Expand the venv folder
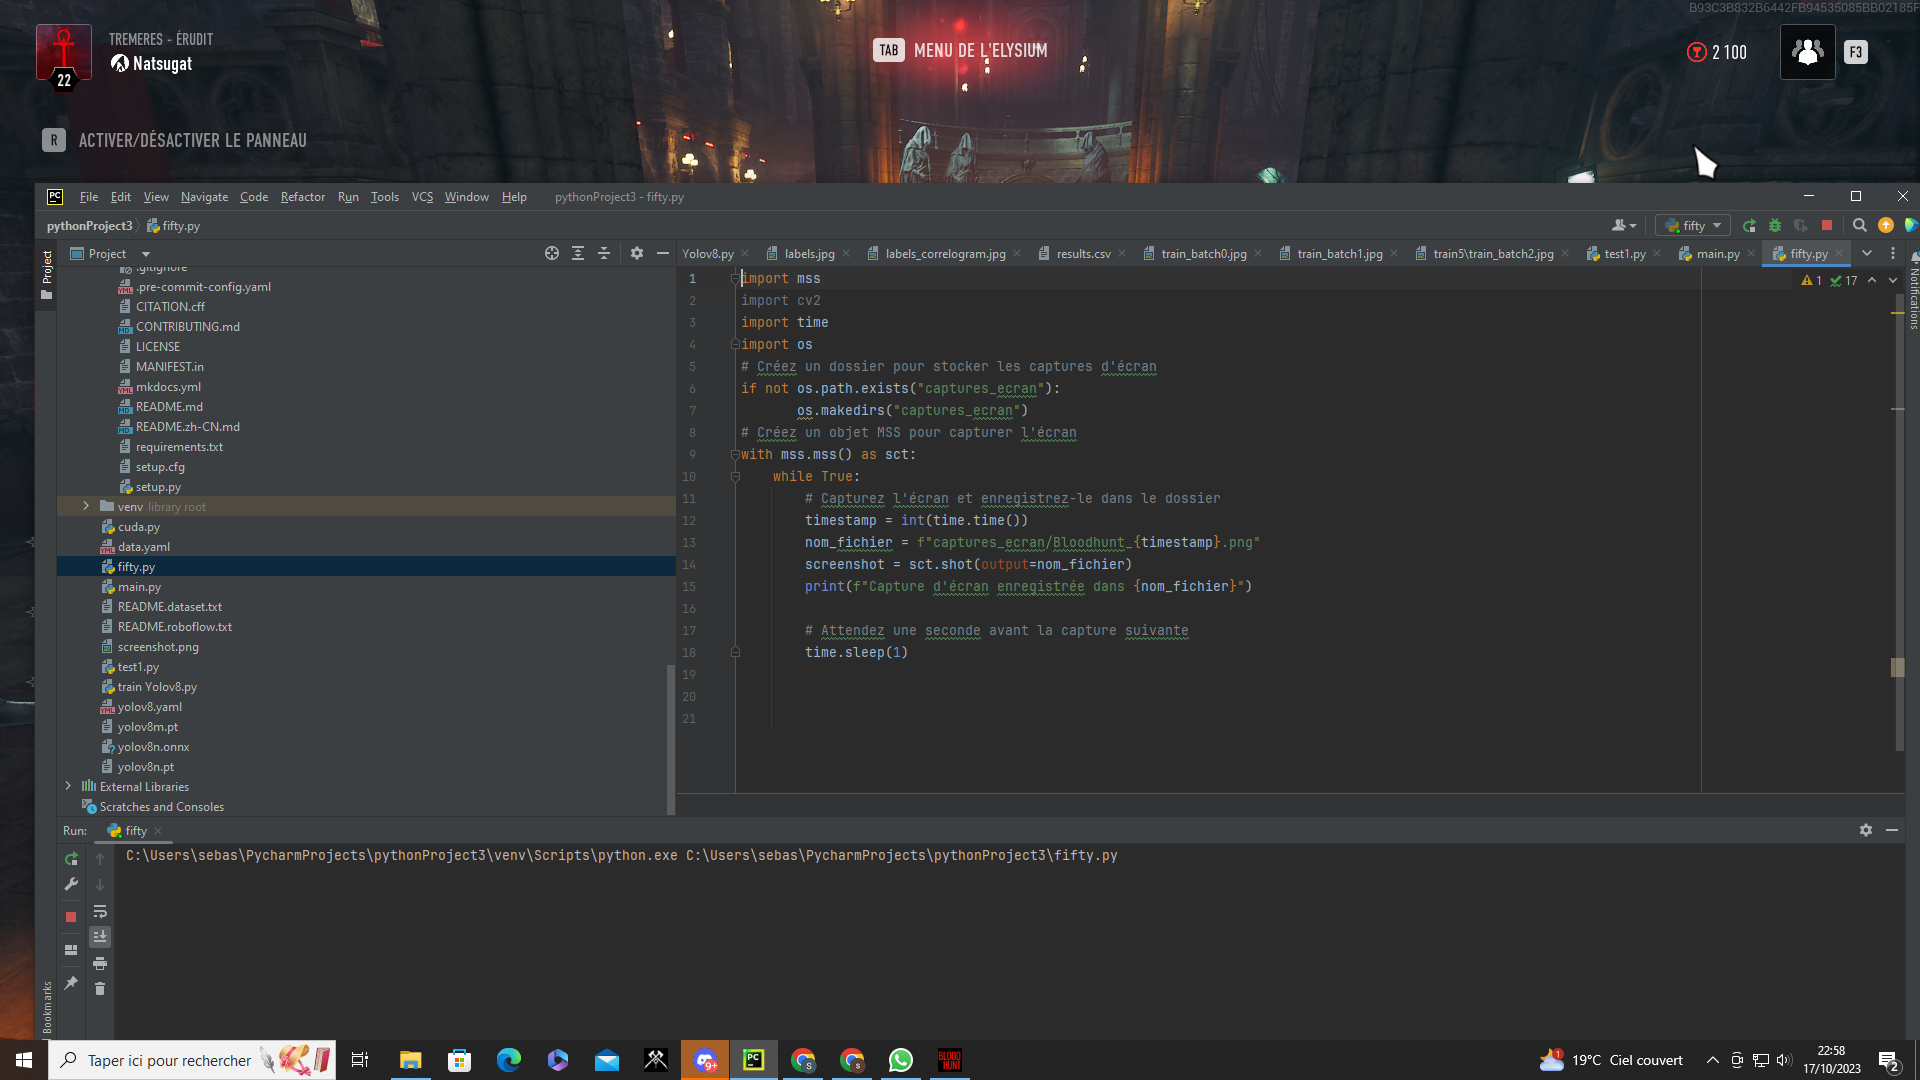1920x1080 pixels. pos(86,506)
